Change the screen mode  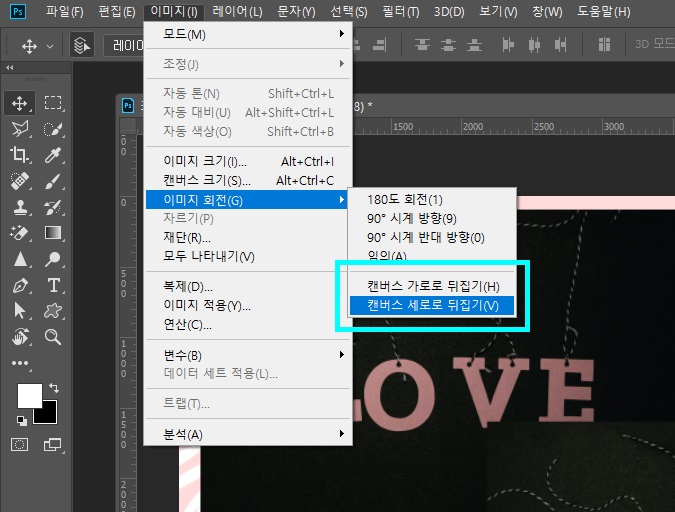(53, 444)
